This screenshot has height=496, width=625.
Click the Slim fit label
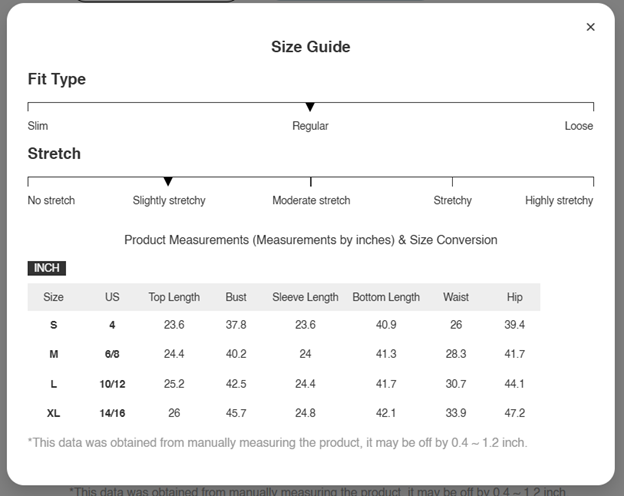(38, 126)
